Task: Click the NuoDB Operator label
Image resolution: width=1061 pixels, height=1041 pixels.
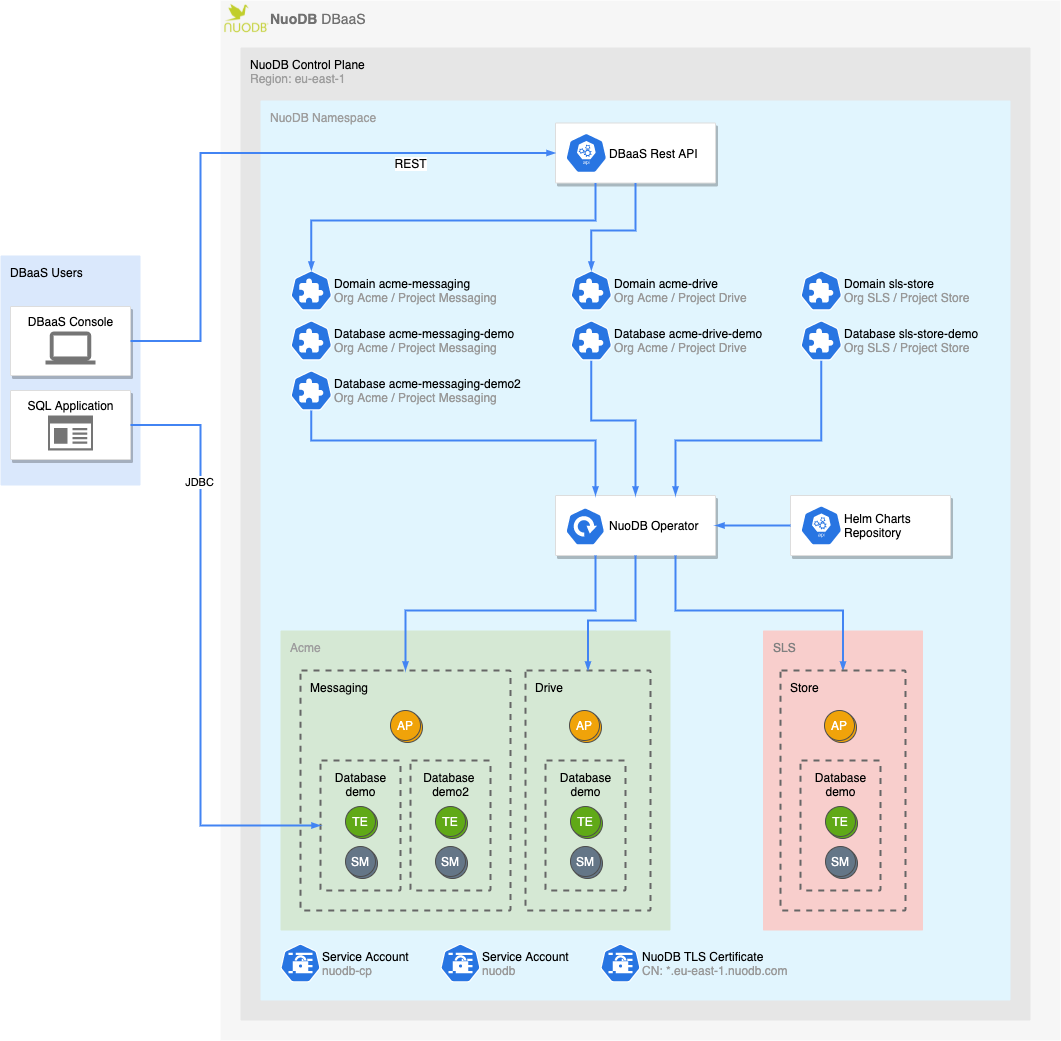Action: (653, 526)
